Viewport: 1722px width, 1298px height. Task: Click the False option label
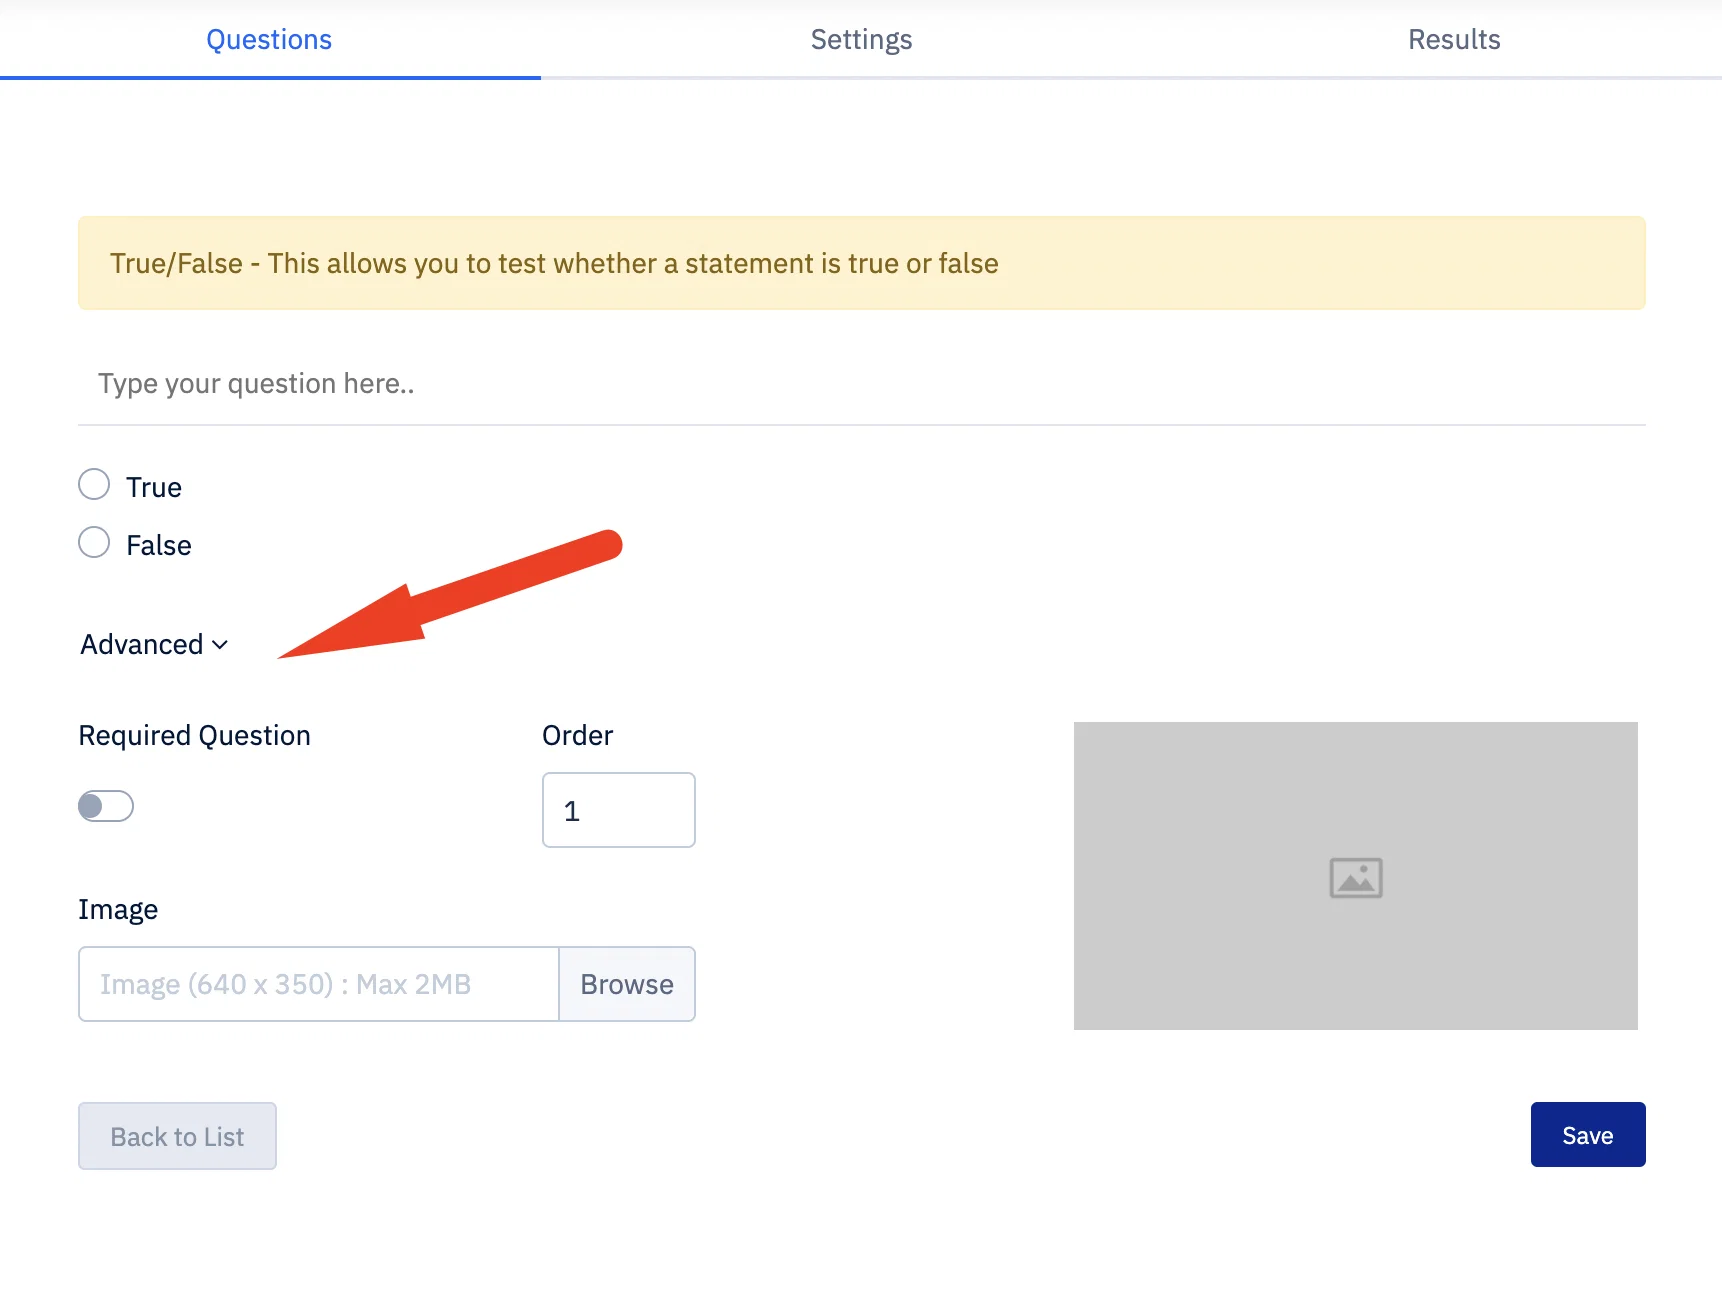click(159, 545)
